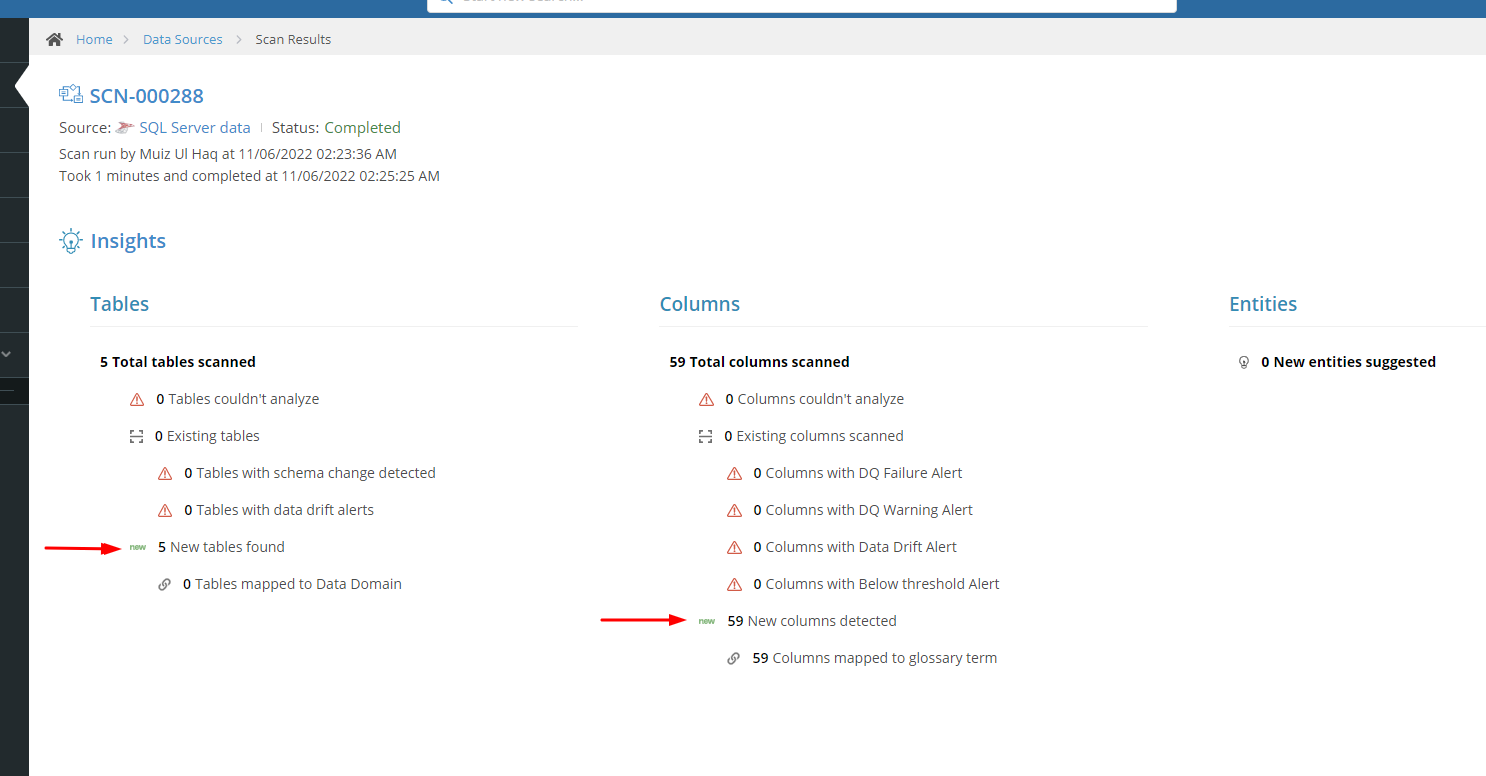Click scan icon beside Existing tables

point(137,436)
